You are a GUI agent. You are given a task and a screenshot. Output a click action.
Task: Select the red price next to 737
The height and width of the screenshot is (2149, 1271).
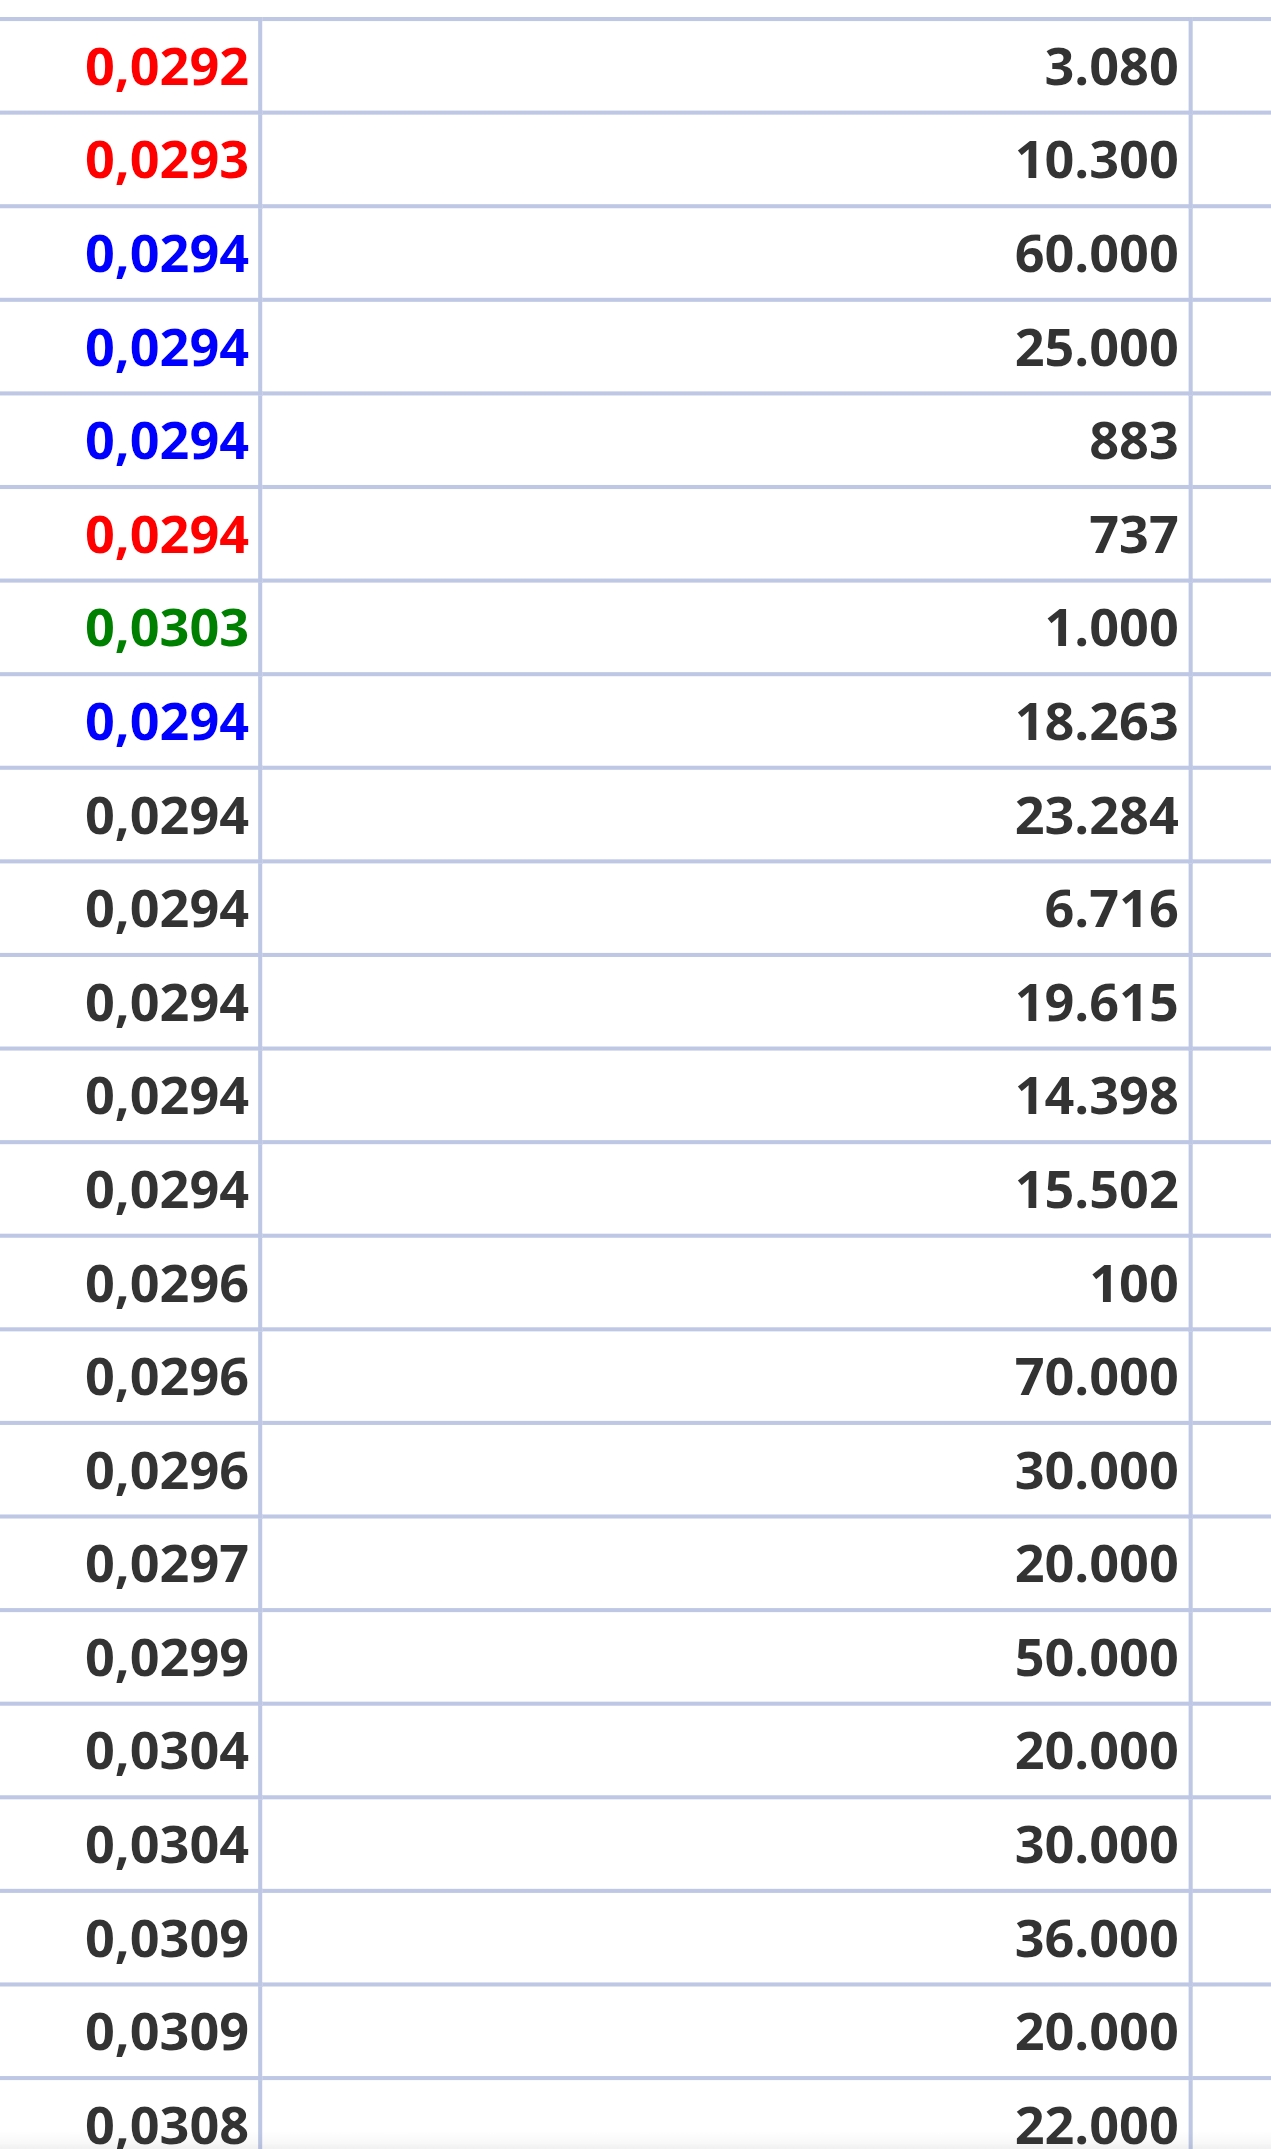[x=167, y=535]
